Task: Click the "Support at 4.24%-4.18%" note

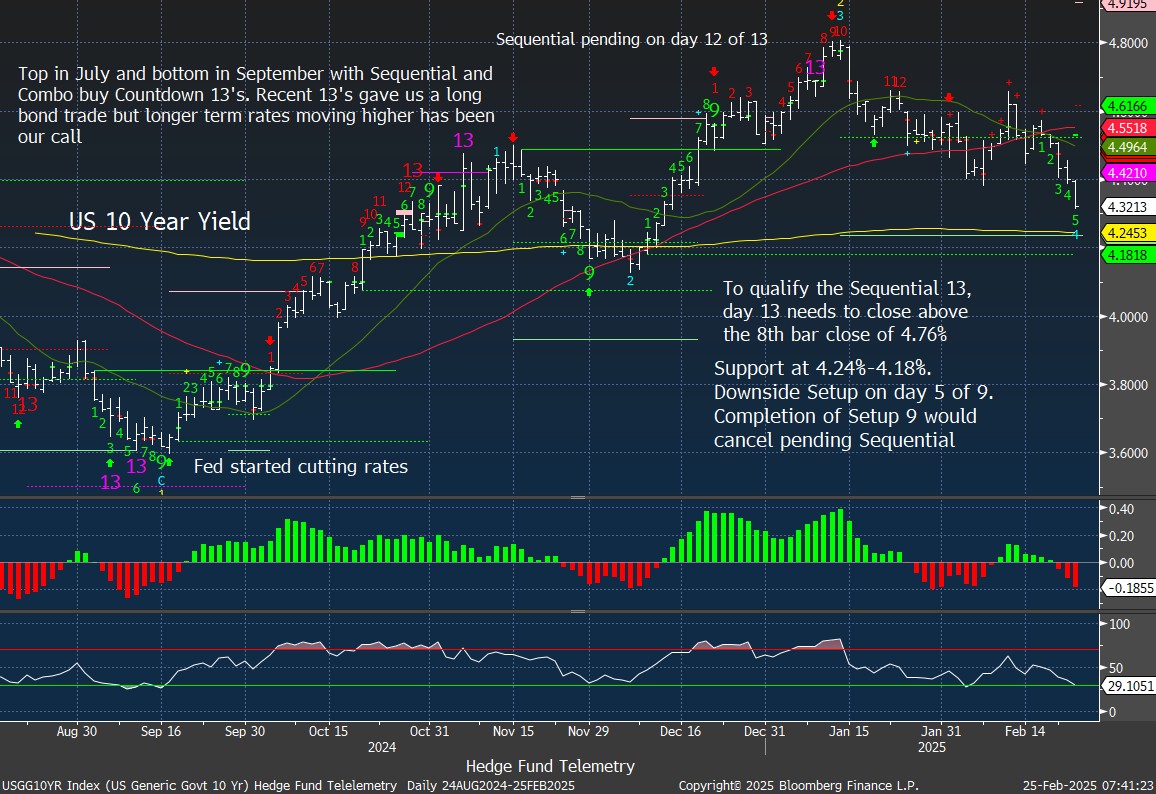Action: (x=854, y=404)
